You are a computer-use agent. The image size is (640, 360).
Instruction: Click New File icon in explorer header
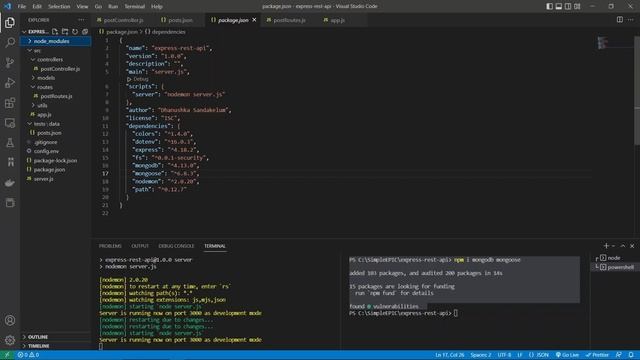(55, 31)
